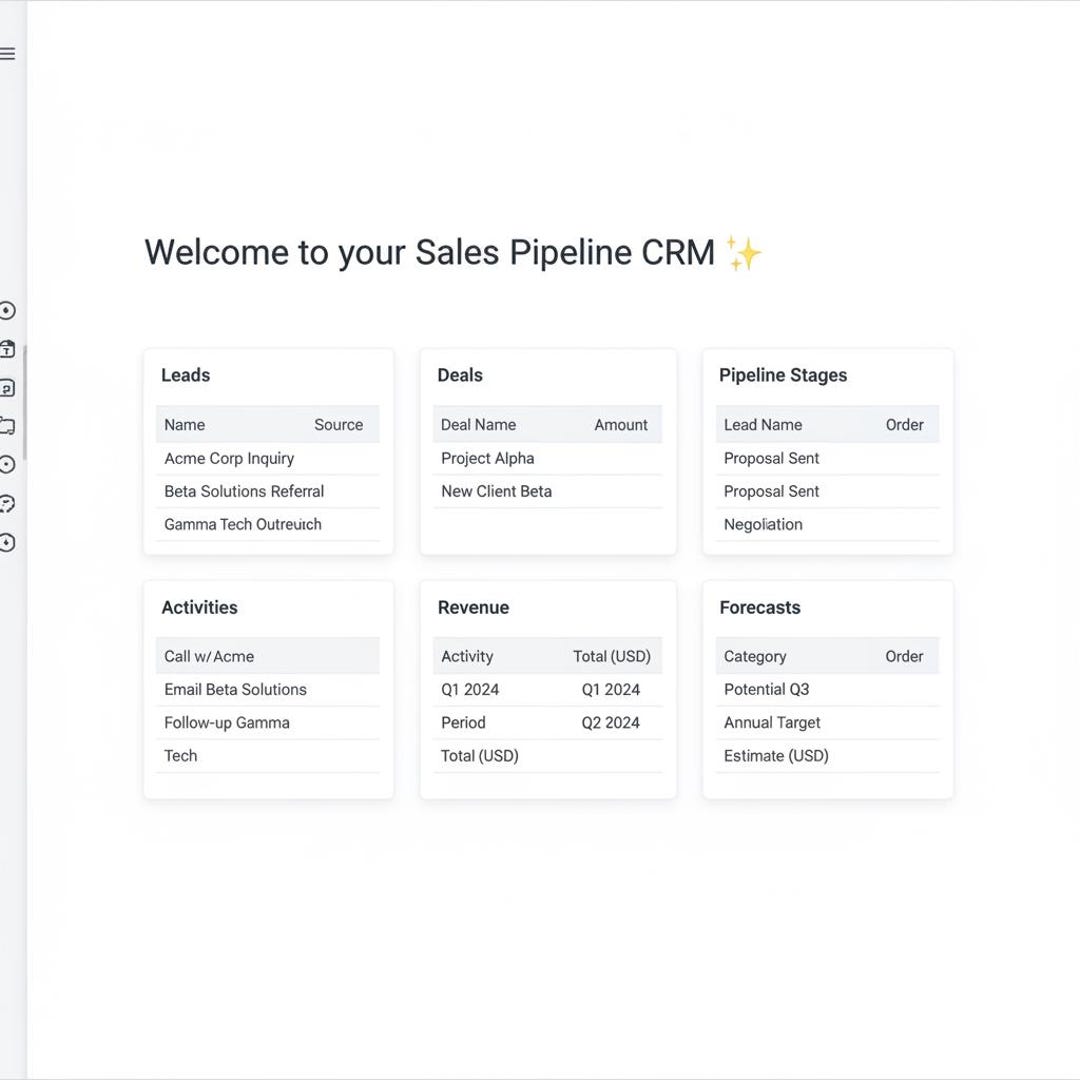This screenshot has width=1080, height=1080.
Task: Open the Forecasts card title
Action: 760,608
